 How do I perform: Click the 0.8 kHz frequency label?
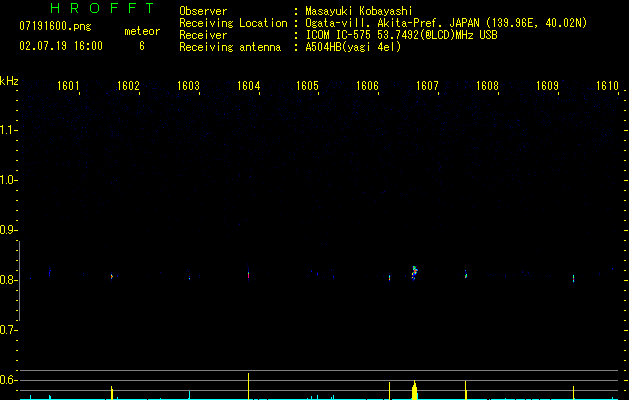(x=8, y=280)
